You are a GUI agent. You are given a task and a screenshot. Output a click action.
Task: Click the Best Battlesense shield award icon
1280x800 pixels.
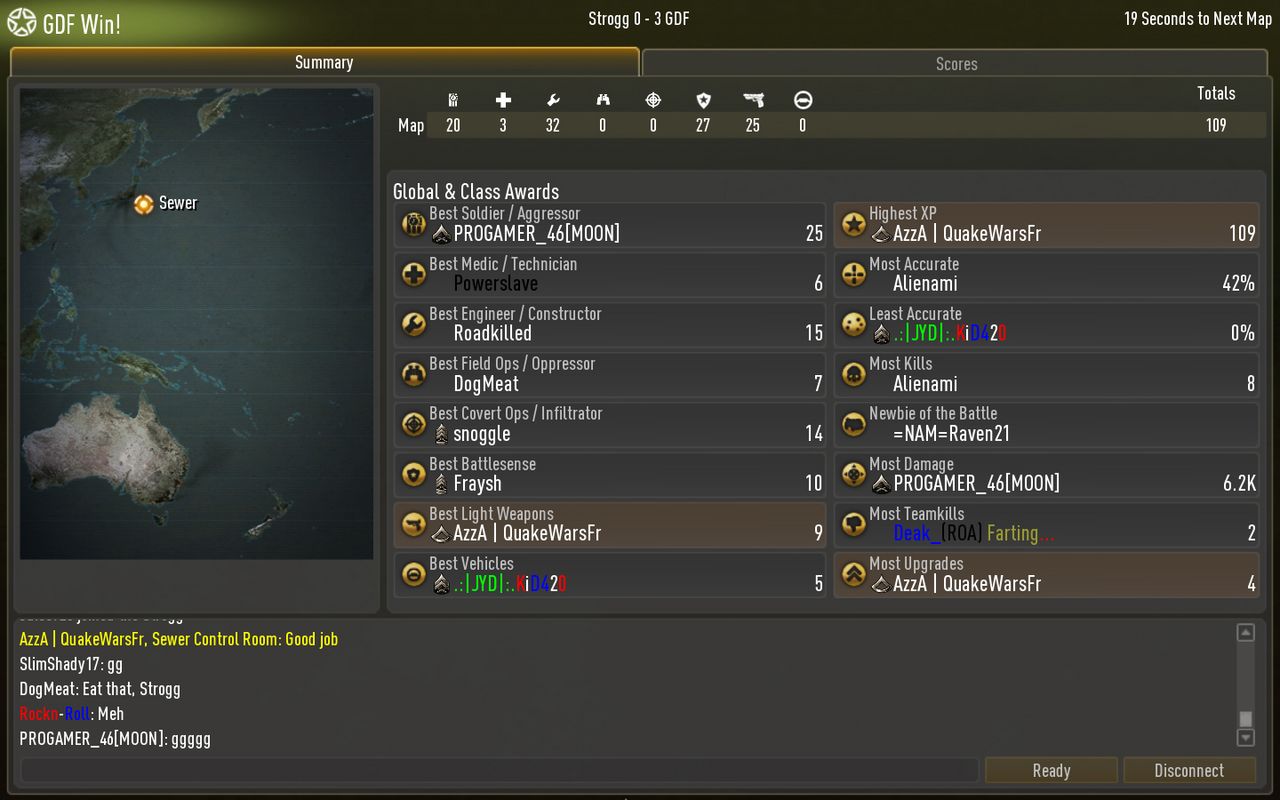click(414, 474)
